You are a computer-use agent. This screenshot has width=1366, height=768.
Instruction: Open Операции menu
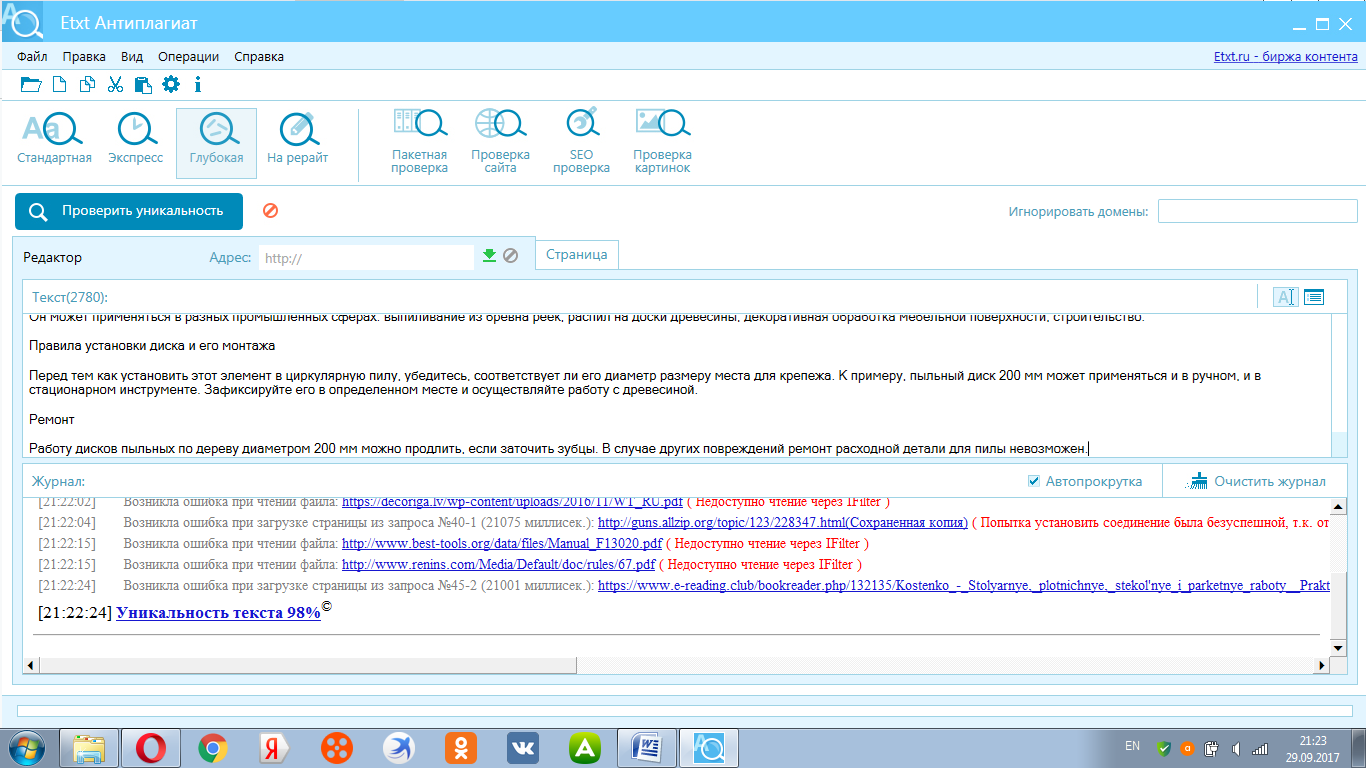pyautogui.click(x=188, y=57)
